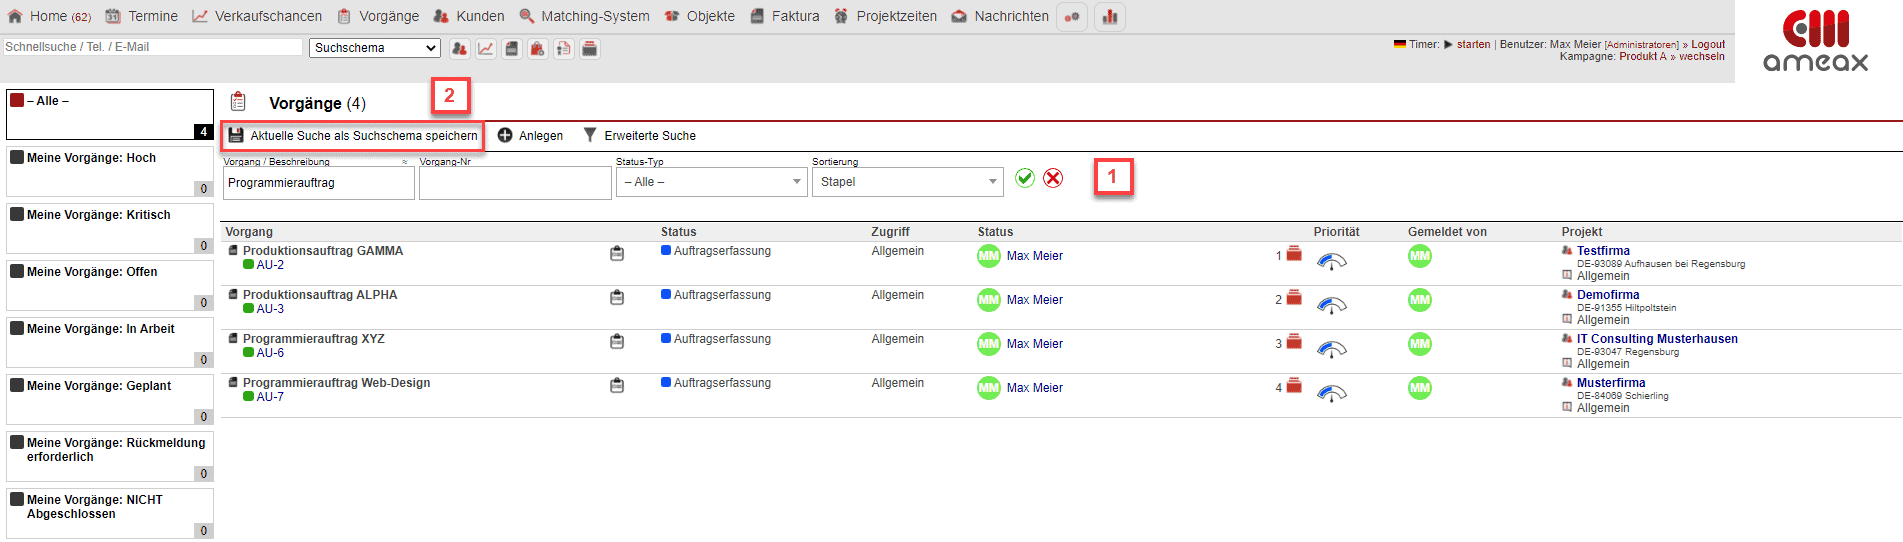Image resolution: width=1903 pixels, height=542 pixels.
Task: Open the Suchschema dropdown
Action: coord(375,48)
